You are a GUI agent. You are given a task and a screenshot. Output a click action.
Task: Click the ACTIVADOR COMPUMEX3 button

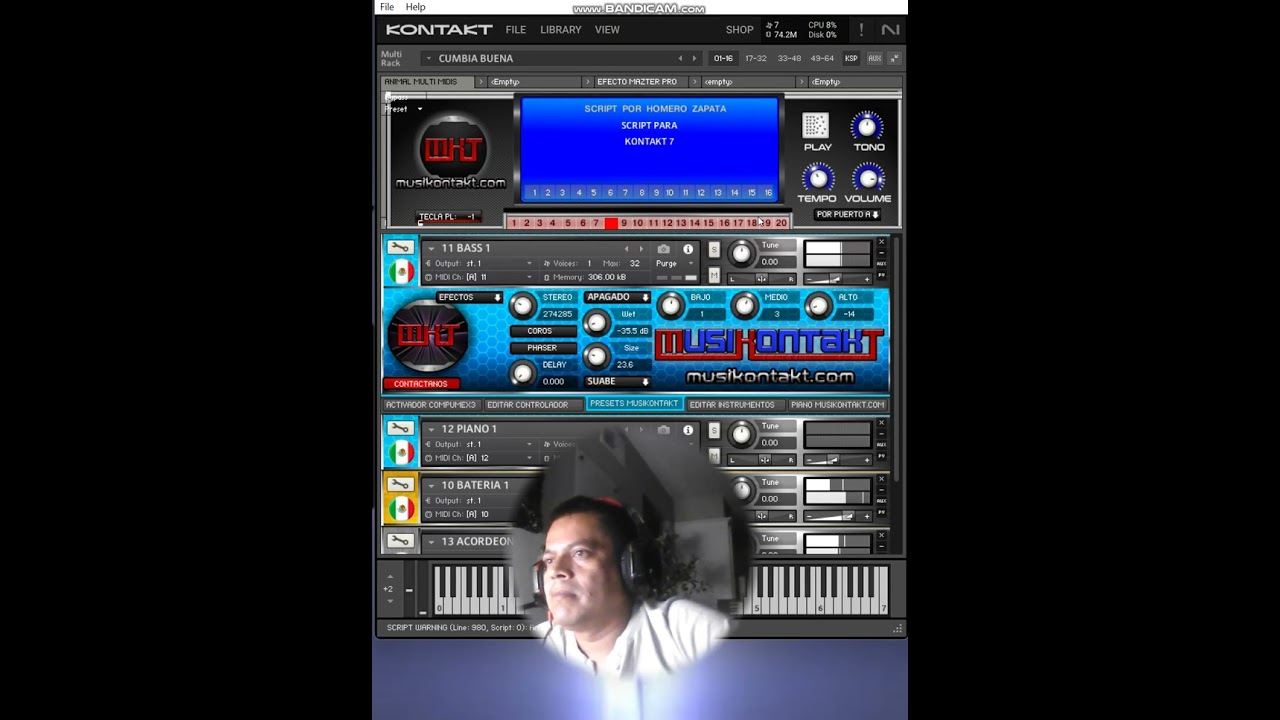click(431, 405)
